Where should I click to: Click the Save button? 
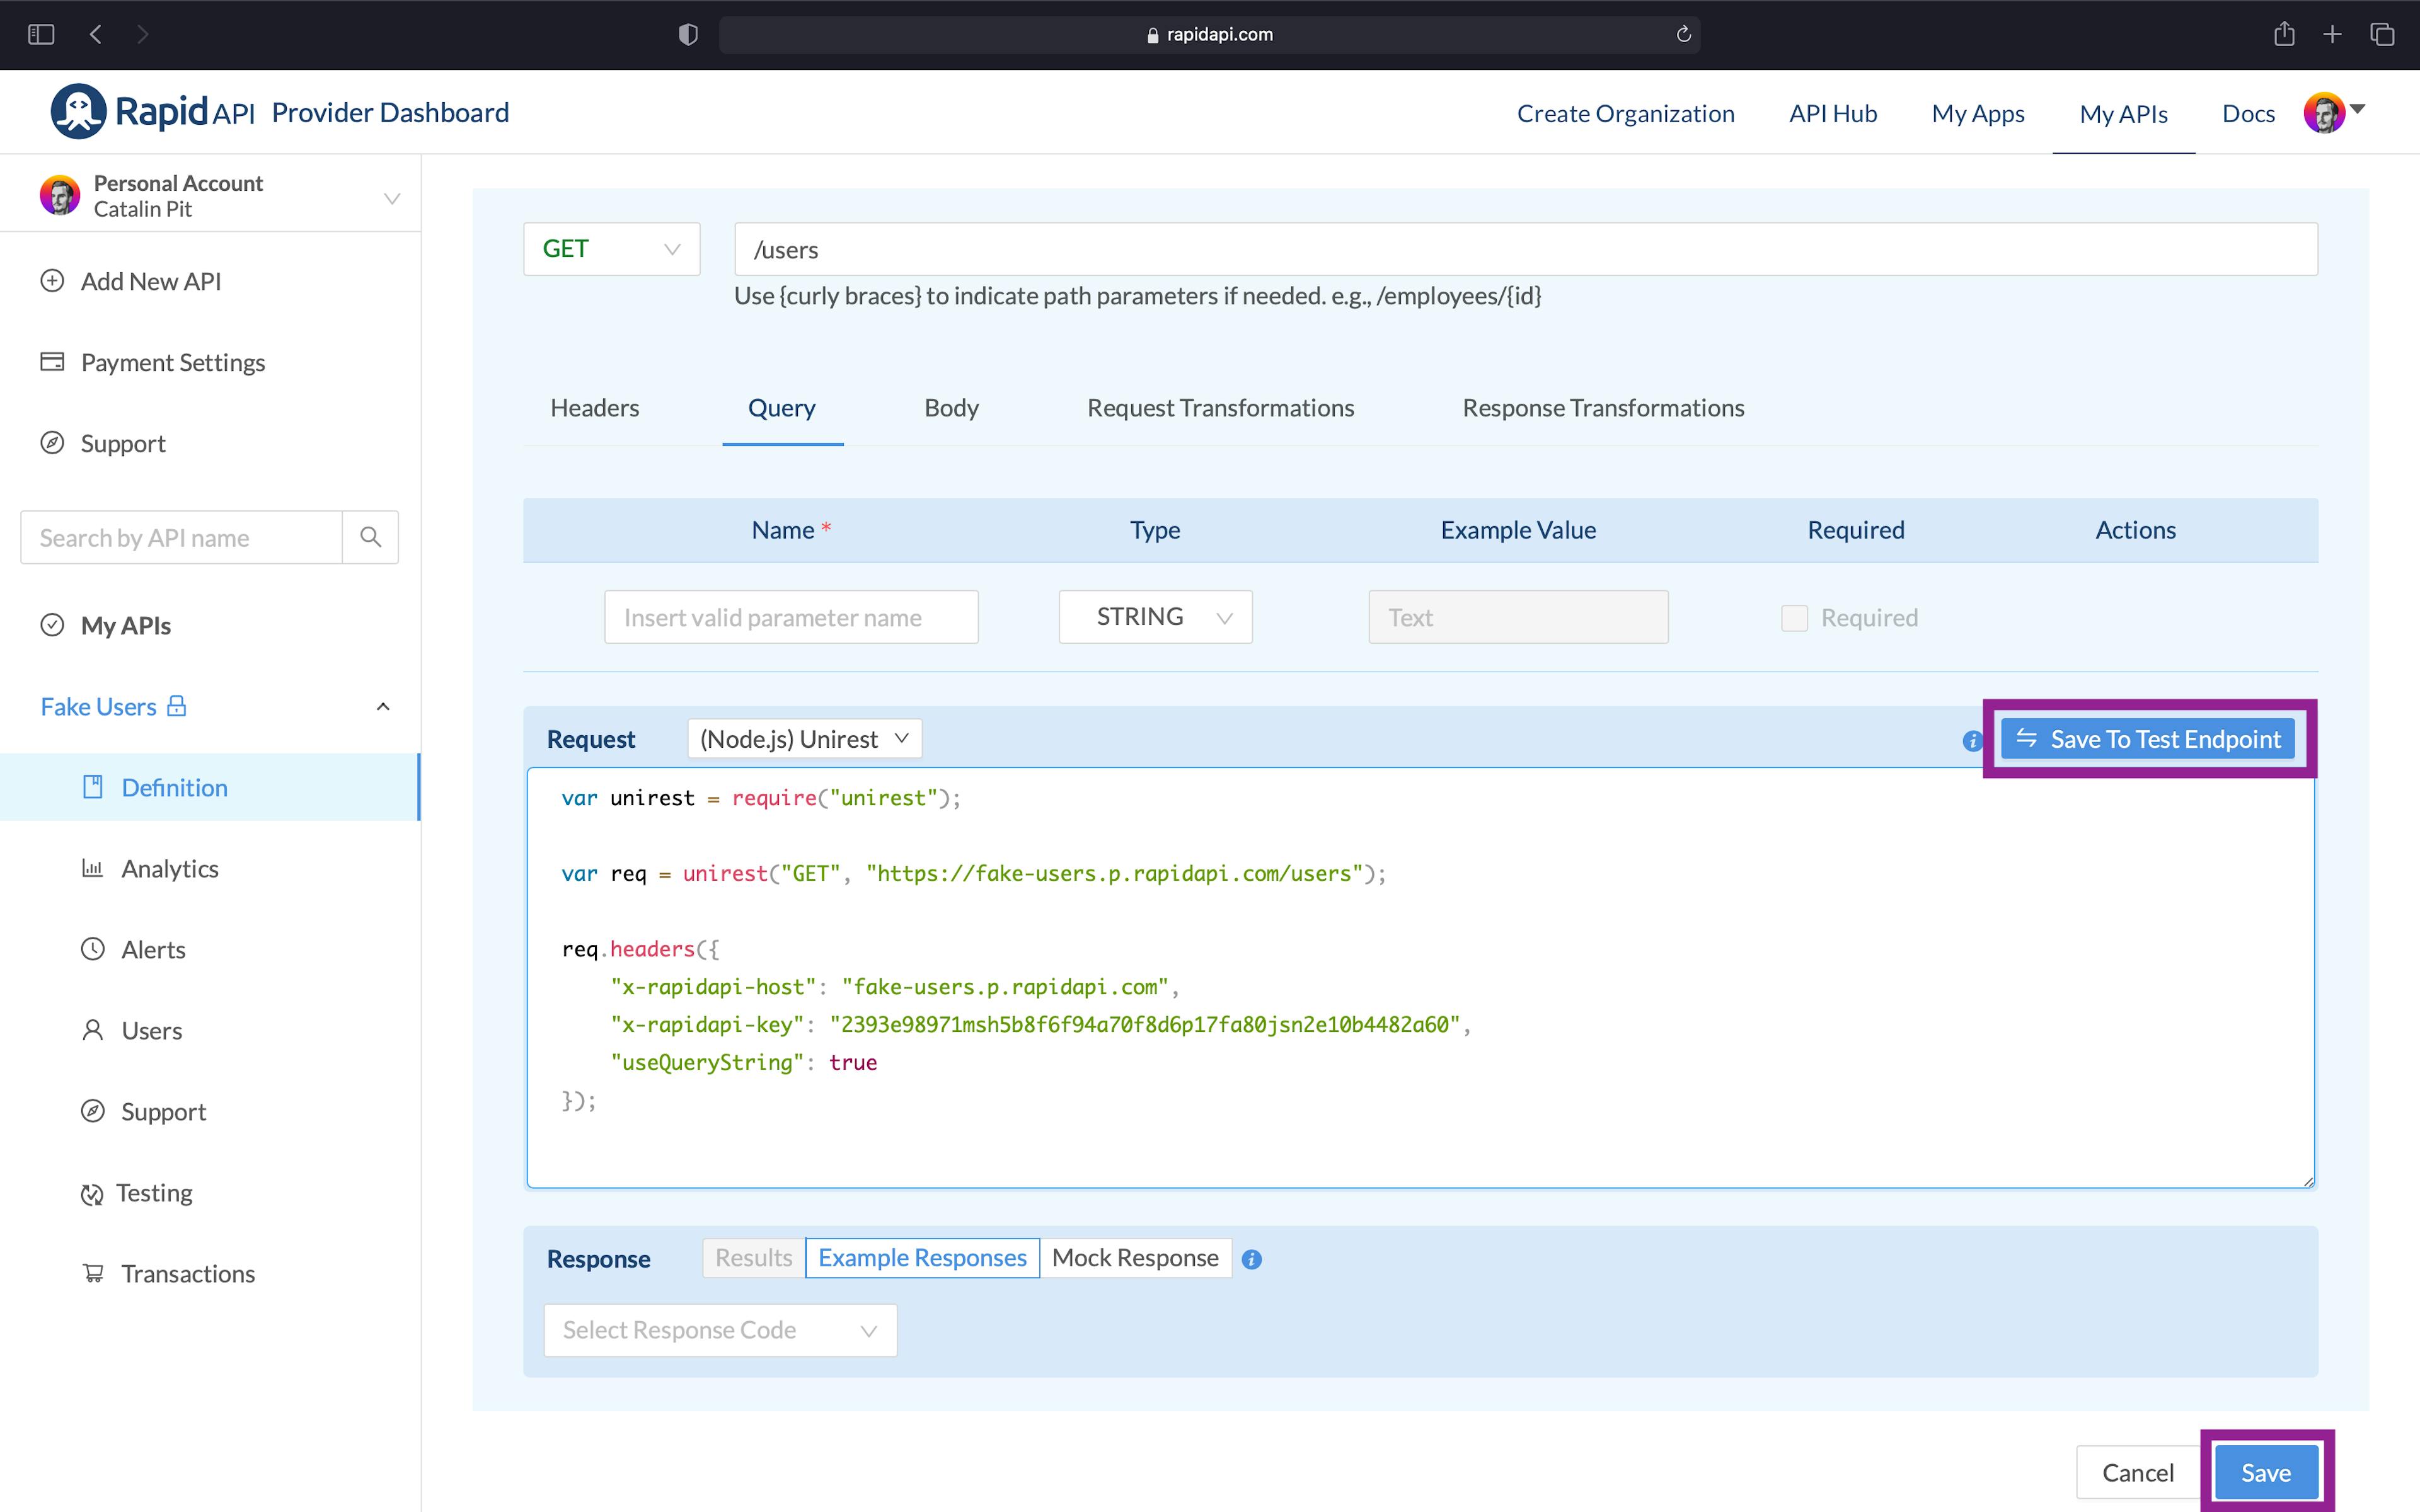[2266, 1472]
